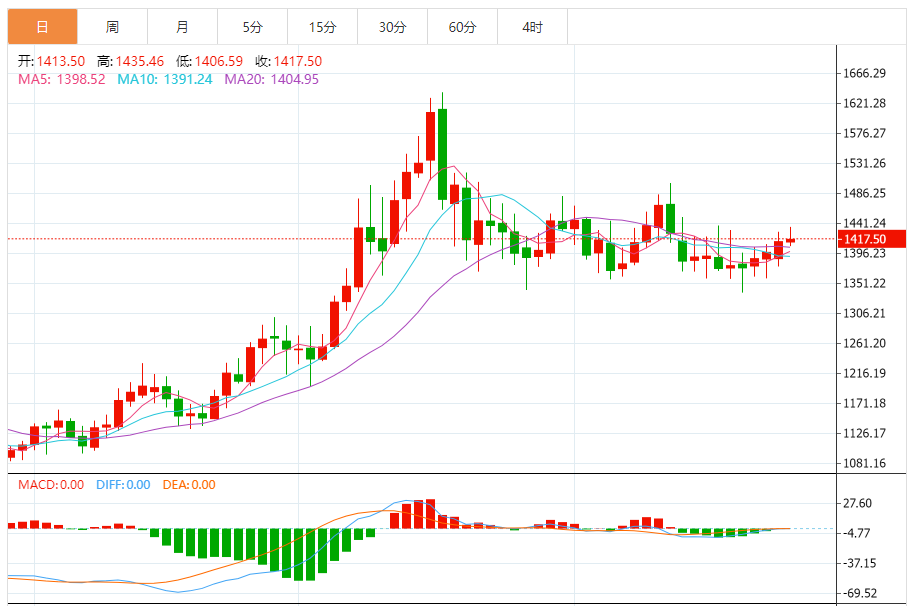The height and width of the screenshot is (606, 915).
Task: Click the DEA value label
Action: click(189, 485)
